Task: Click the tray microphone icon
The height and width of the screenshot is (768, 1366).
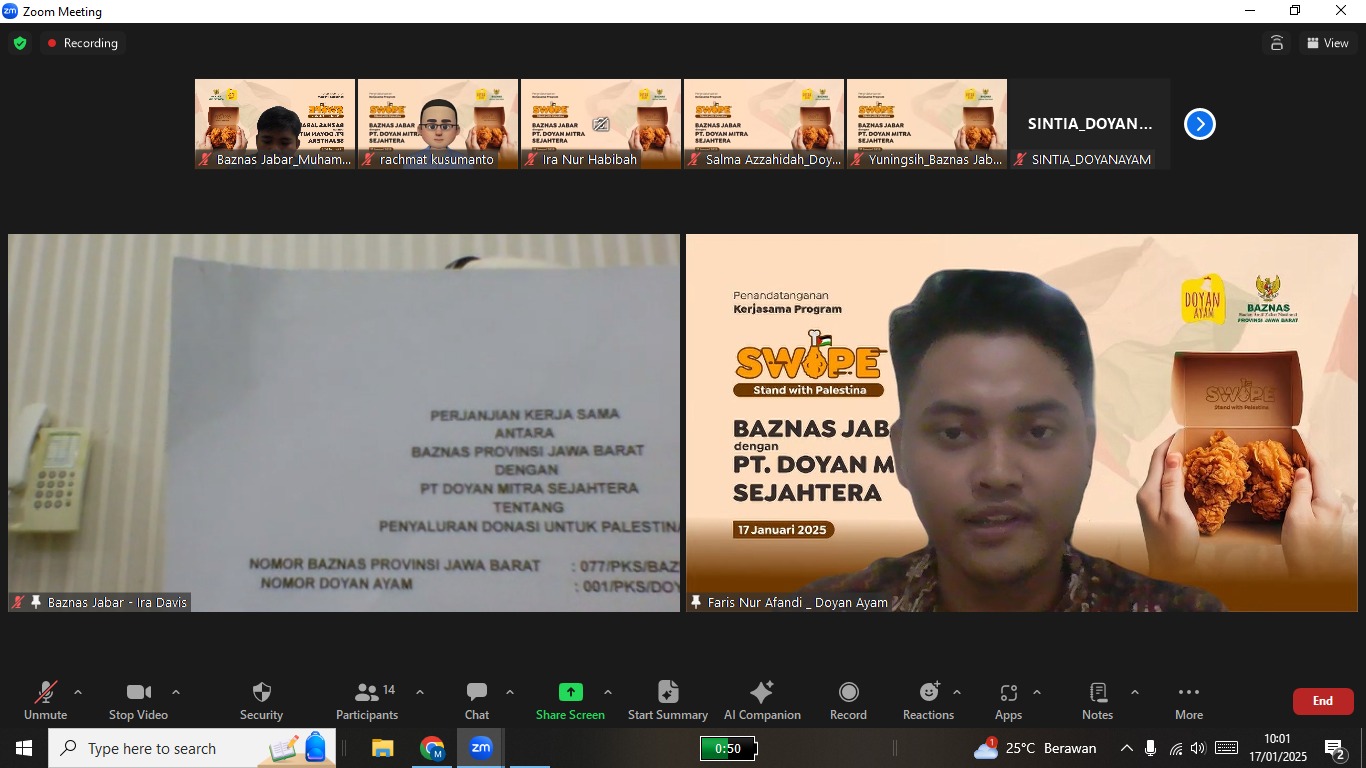Action: point(1151,748)
